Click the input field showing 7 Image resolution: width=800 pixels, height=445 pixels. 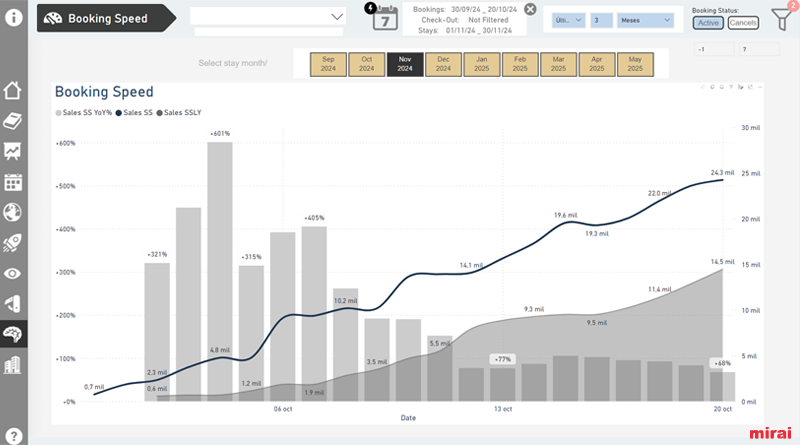tap(759, 50)
